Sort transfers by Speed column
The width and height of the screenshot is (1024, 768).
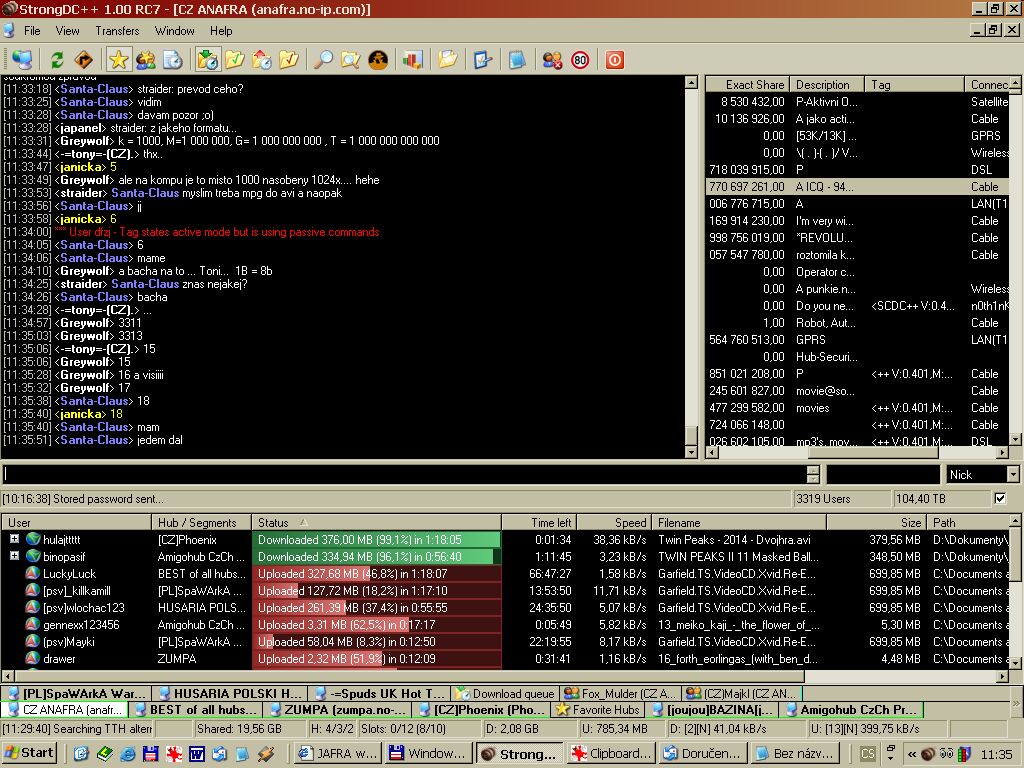(x=614, y=522)
